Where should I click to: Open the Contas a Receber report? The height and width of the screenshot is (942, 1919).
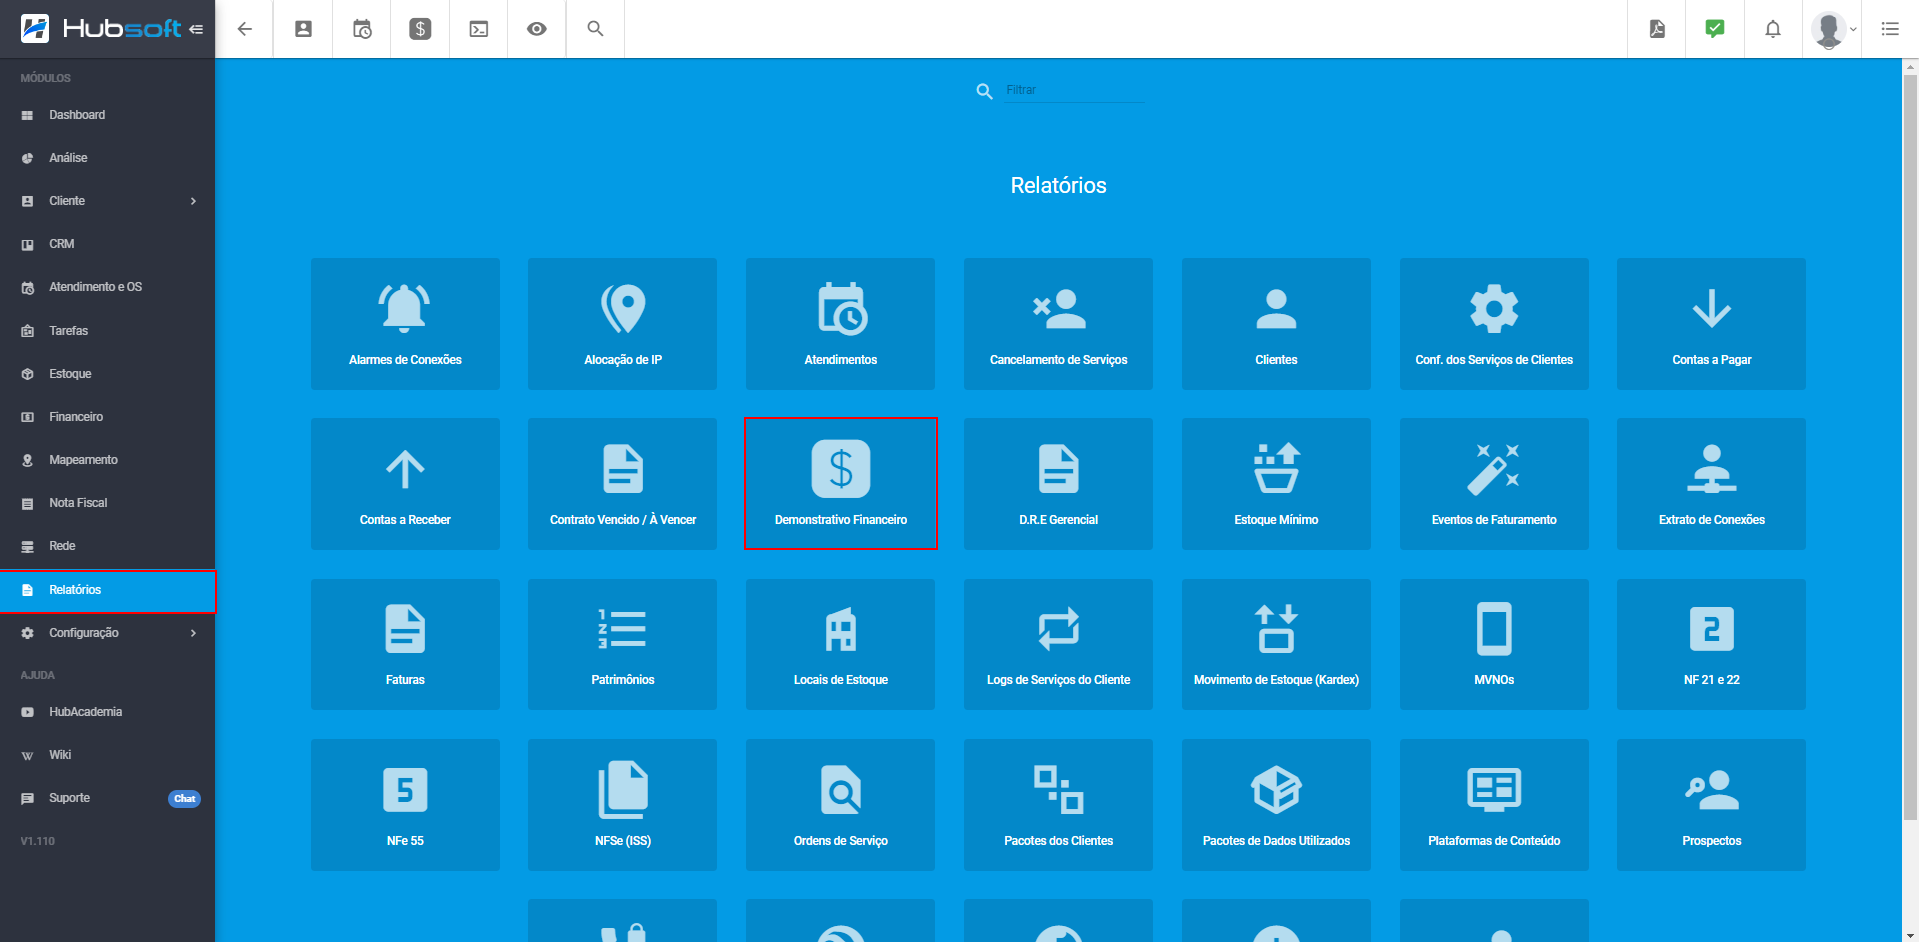pos(405,484)
